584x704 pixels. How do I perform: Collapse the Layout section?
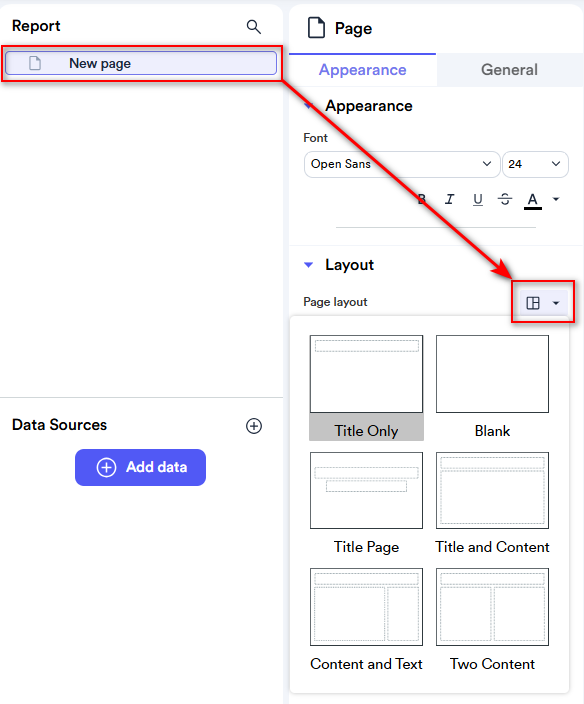tap(308, 265)
